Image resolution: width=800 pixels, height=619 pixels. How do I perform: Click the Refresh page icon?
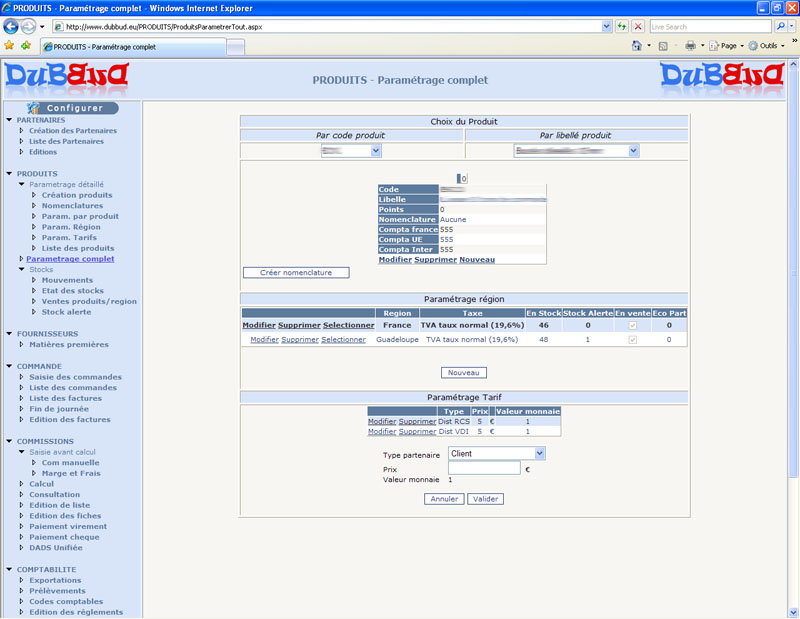(x=622, y=26)
